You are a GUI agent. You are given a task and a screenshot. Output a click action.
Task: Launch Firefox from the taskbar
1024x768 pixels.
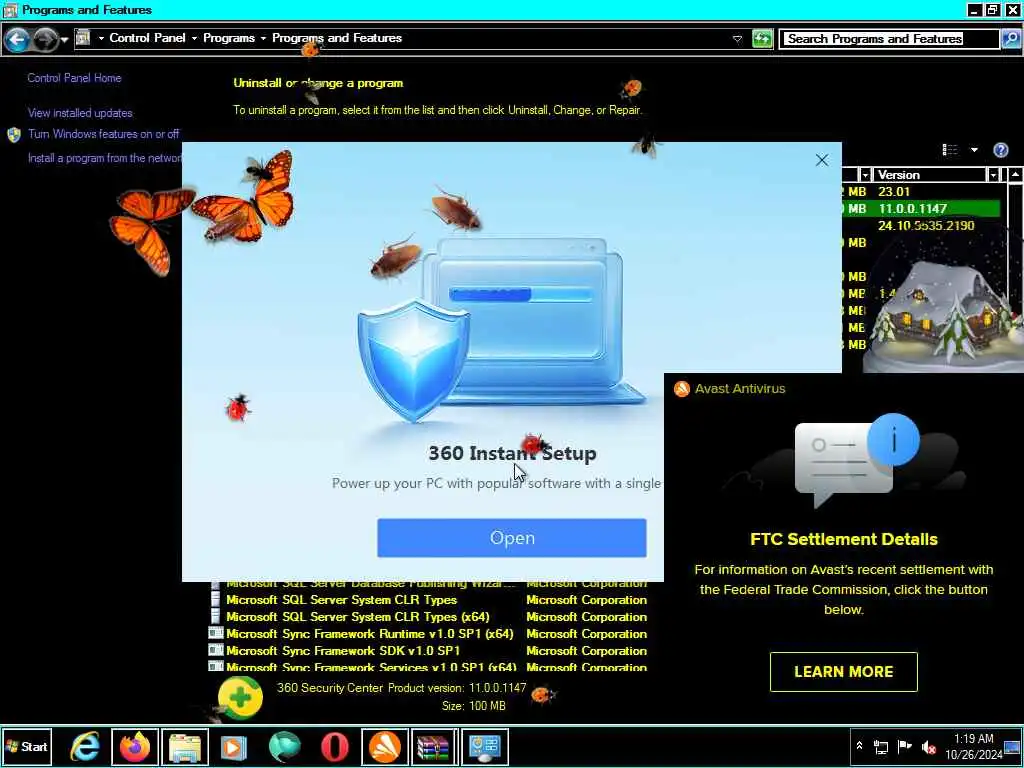click(x=135, y=746)
